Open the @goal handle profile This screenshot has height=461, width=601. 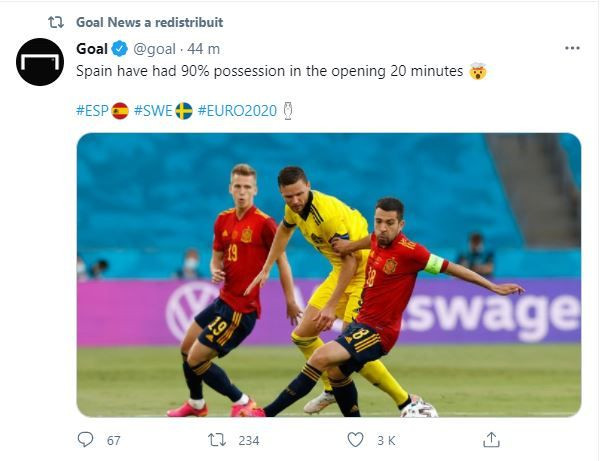tap(154, 49)
